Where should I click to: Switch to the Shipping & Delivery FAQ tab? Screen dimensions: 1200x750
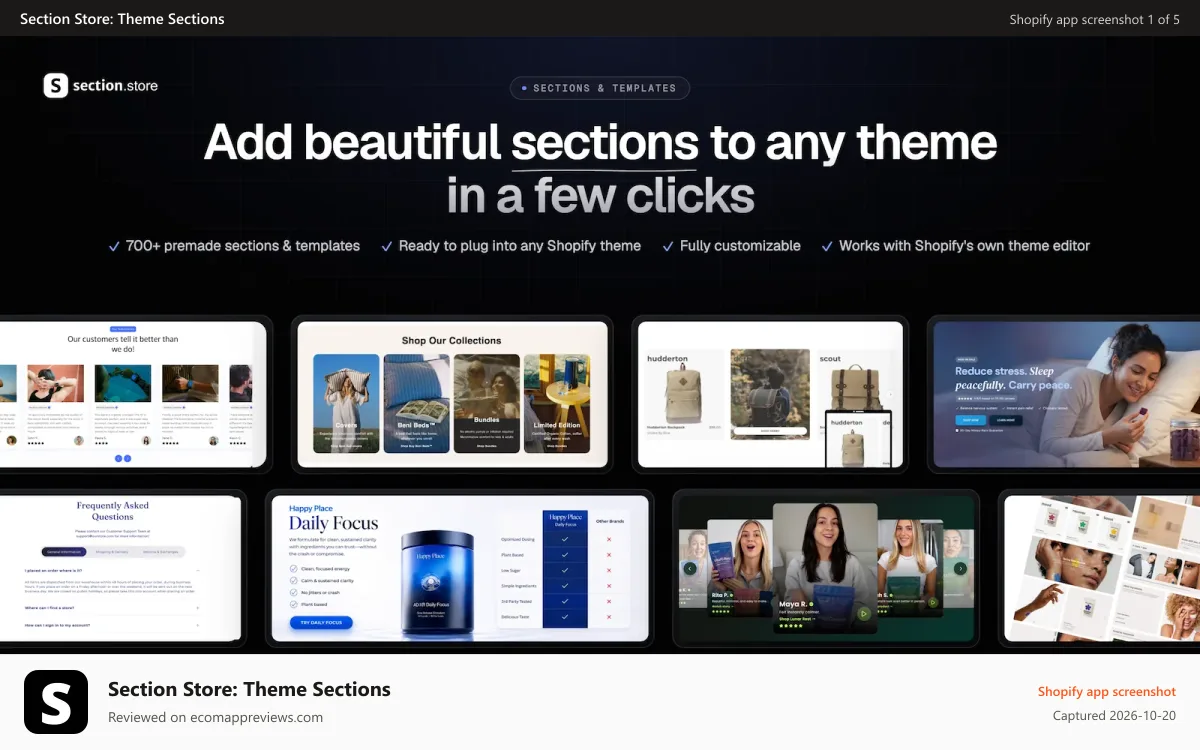pyautogui.click(x=112, y=552)
